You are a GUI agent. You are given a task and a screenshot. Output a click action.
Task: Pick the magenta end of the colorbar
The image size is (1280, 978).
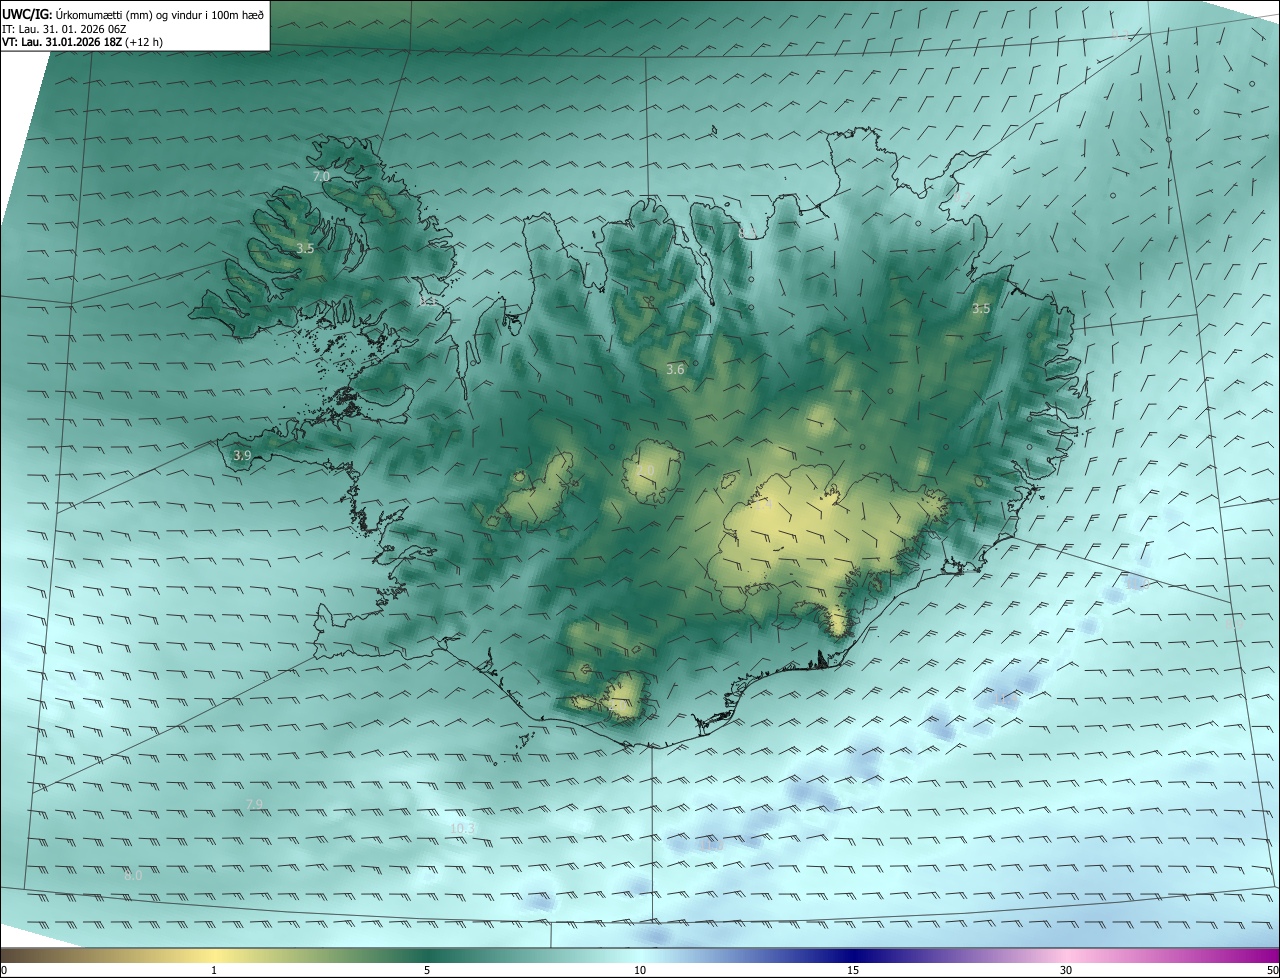[x=1260, y=955]
